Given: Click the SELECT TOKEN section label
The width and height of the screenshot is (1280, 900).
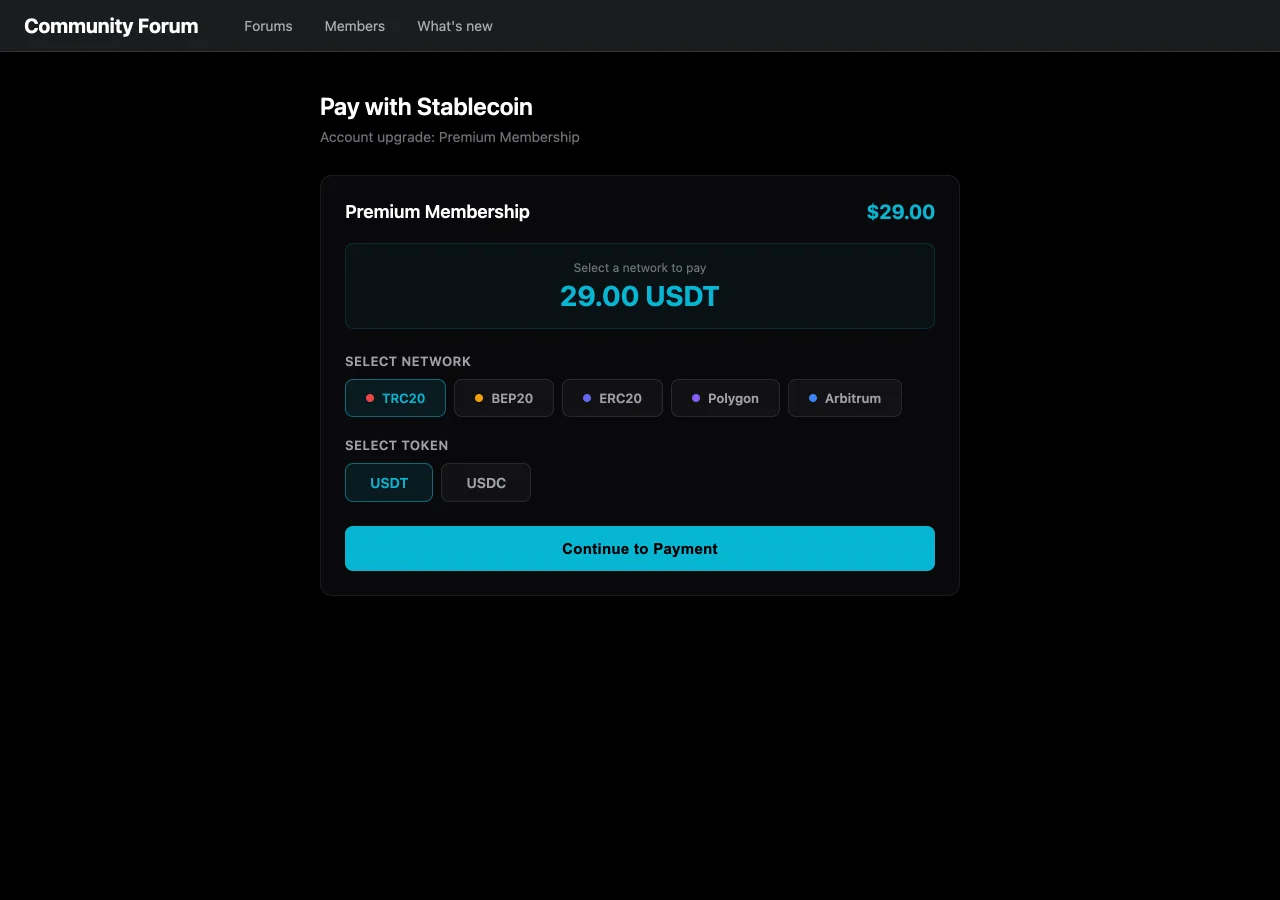Looking at the screenshot, I should 396,445.
